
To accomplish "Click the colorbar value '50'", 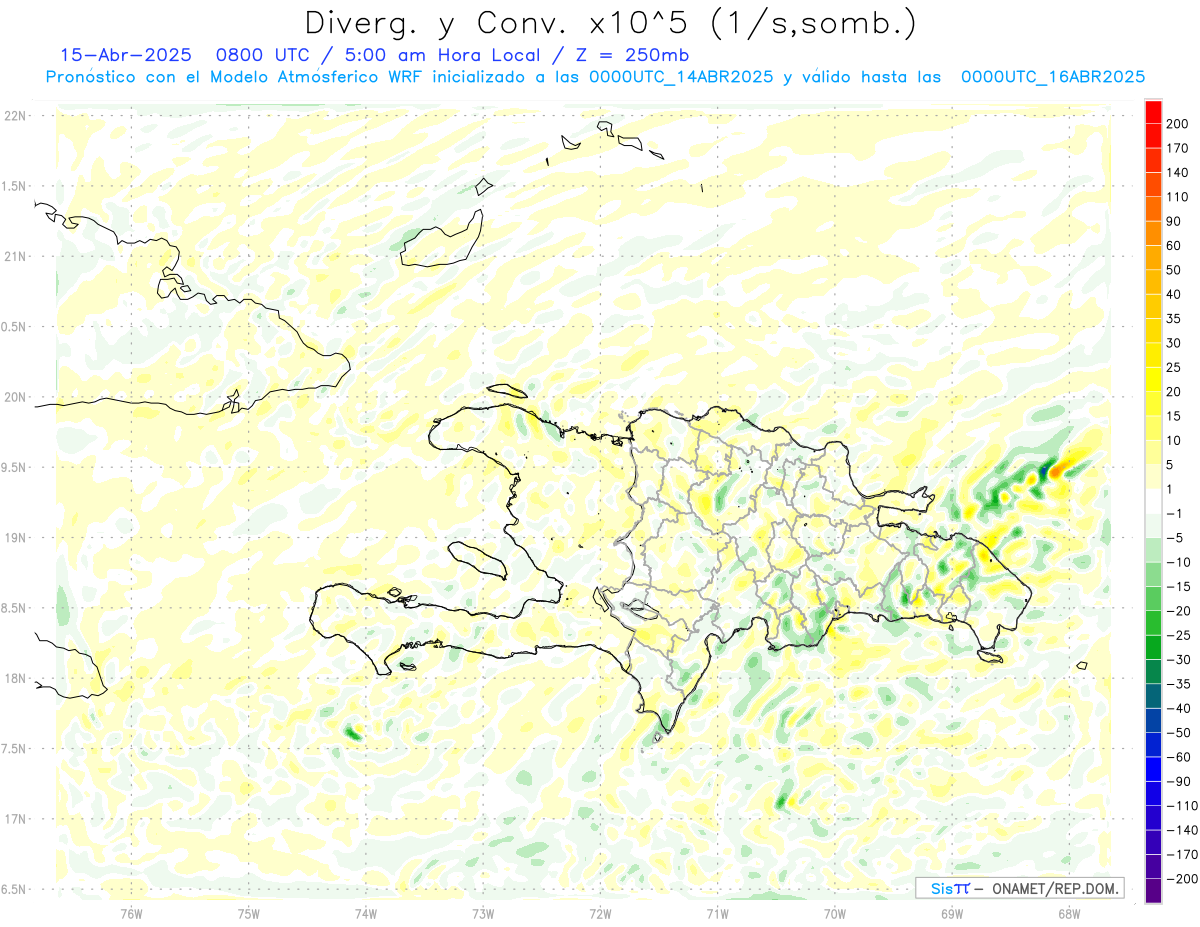I will [1174, 270].
